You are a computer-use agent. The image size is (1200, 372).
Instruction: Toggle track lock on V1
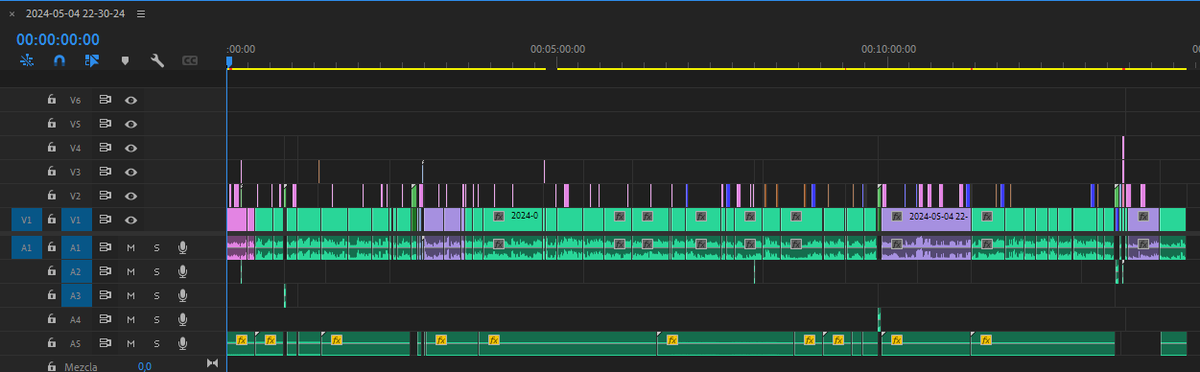click(x=51, y=220)
